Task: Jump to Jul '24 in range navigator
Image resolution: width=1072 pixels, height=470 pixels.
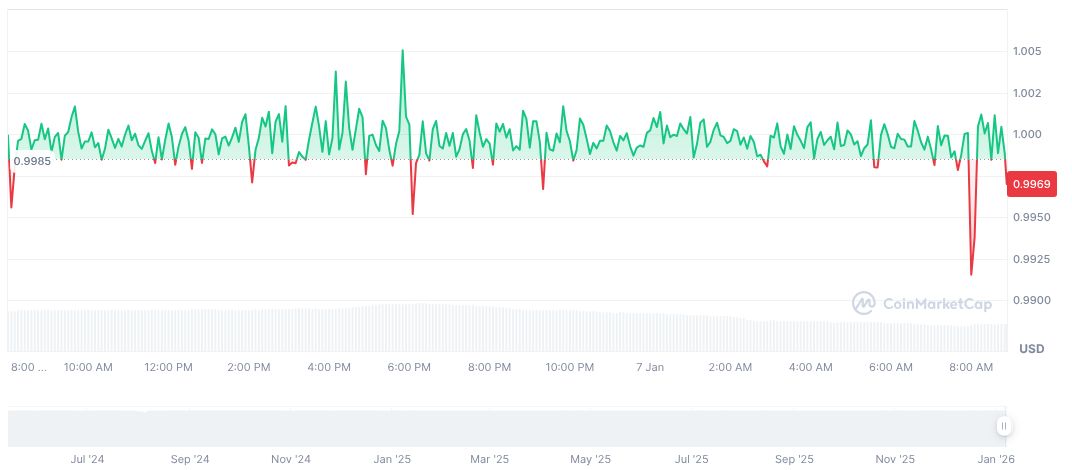Action: point(88,459)
